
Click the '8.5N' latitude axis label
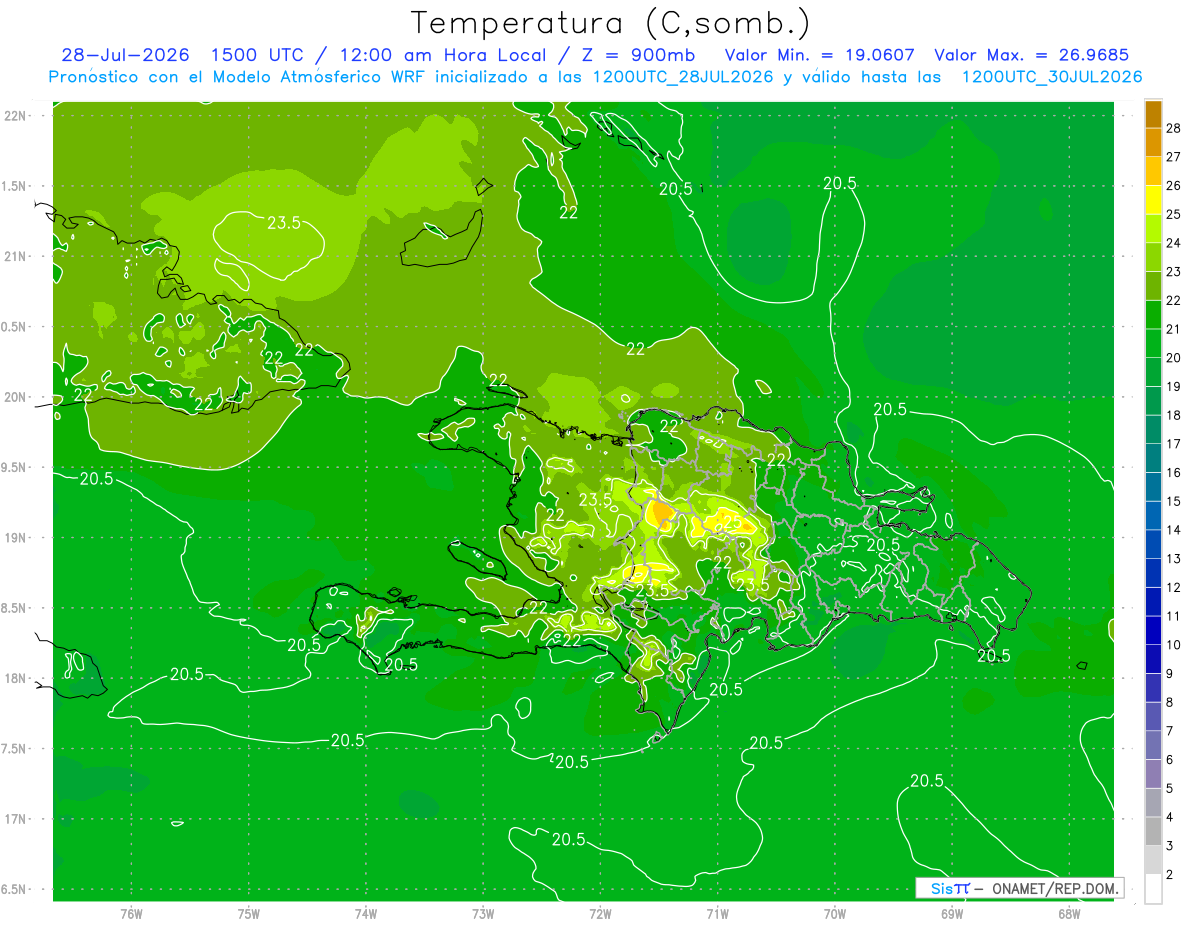15,608
